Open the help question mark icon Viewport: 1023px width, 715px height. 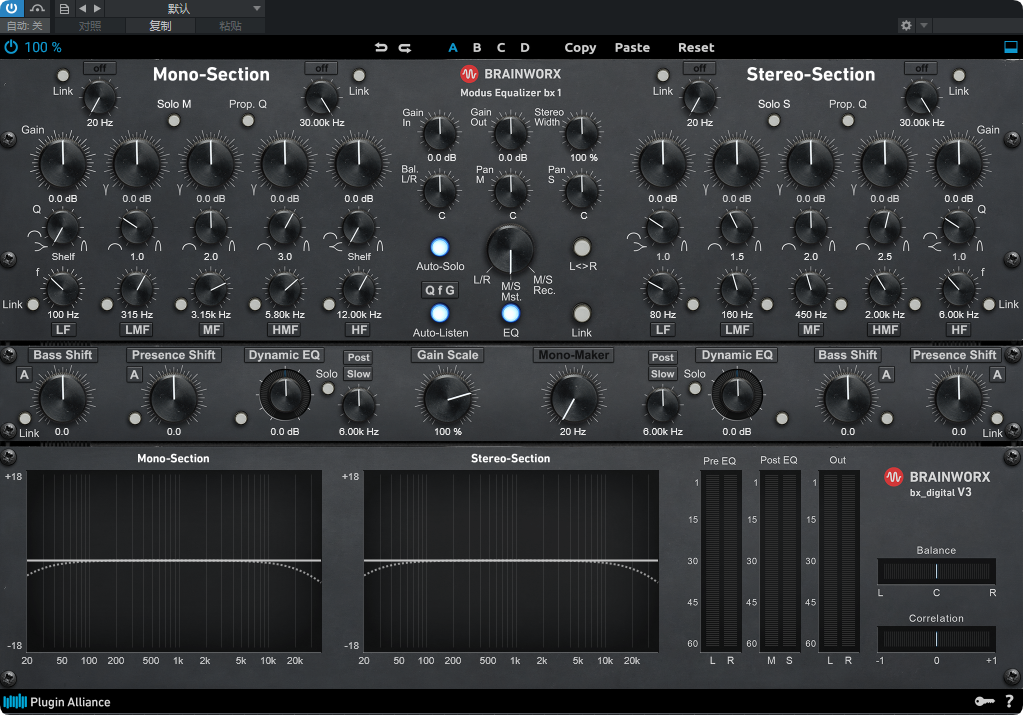[x=1010, y=701]
